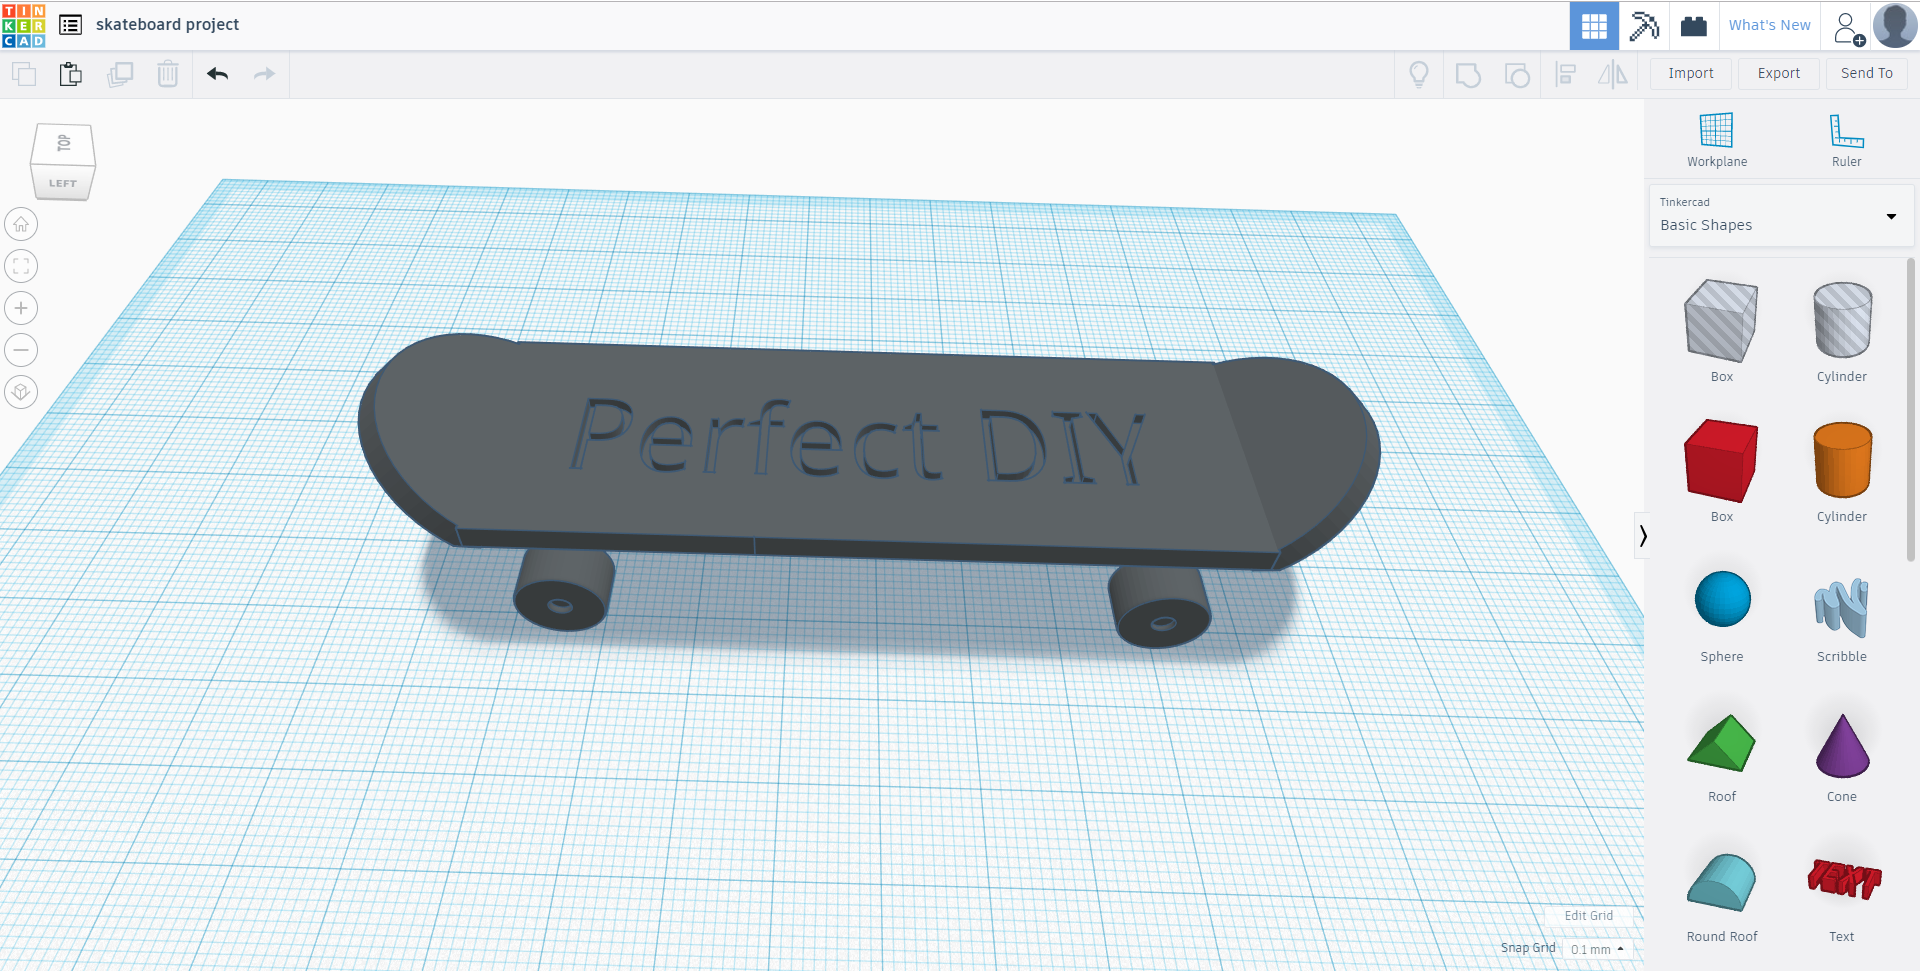
Task: Click the Mirror tool icon
Action: click(x=1612, y=74)
